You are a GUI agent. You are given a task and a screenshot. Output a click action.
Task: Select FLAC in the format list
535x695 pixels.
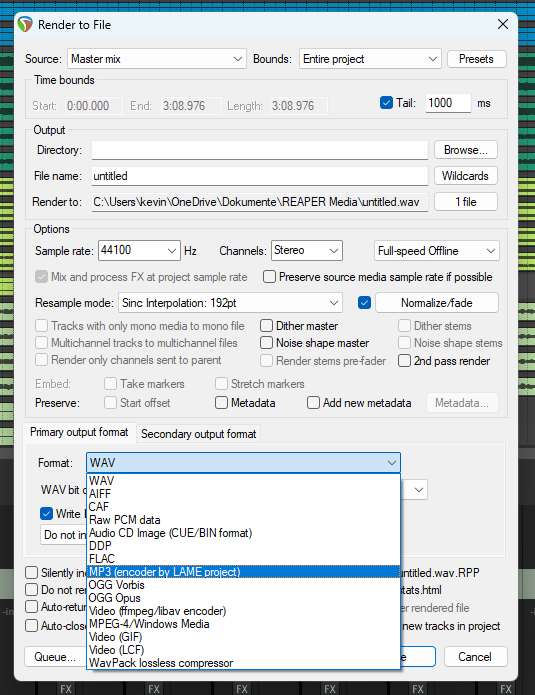click(243, 559)
